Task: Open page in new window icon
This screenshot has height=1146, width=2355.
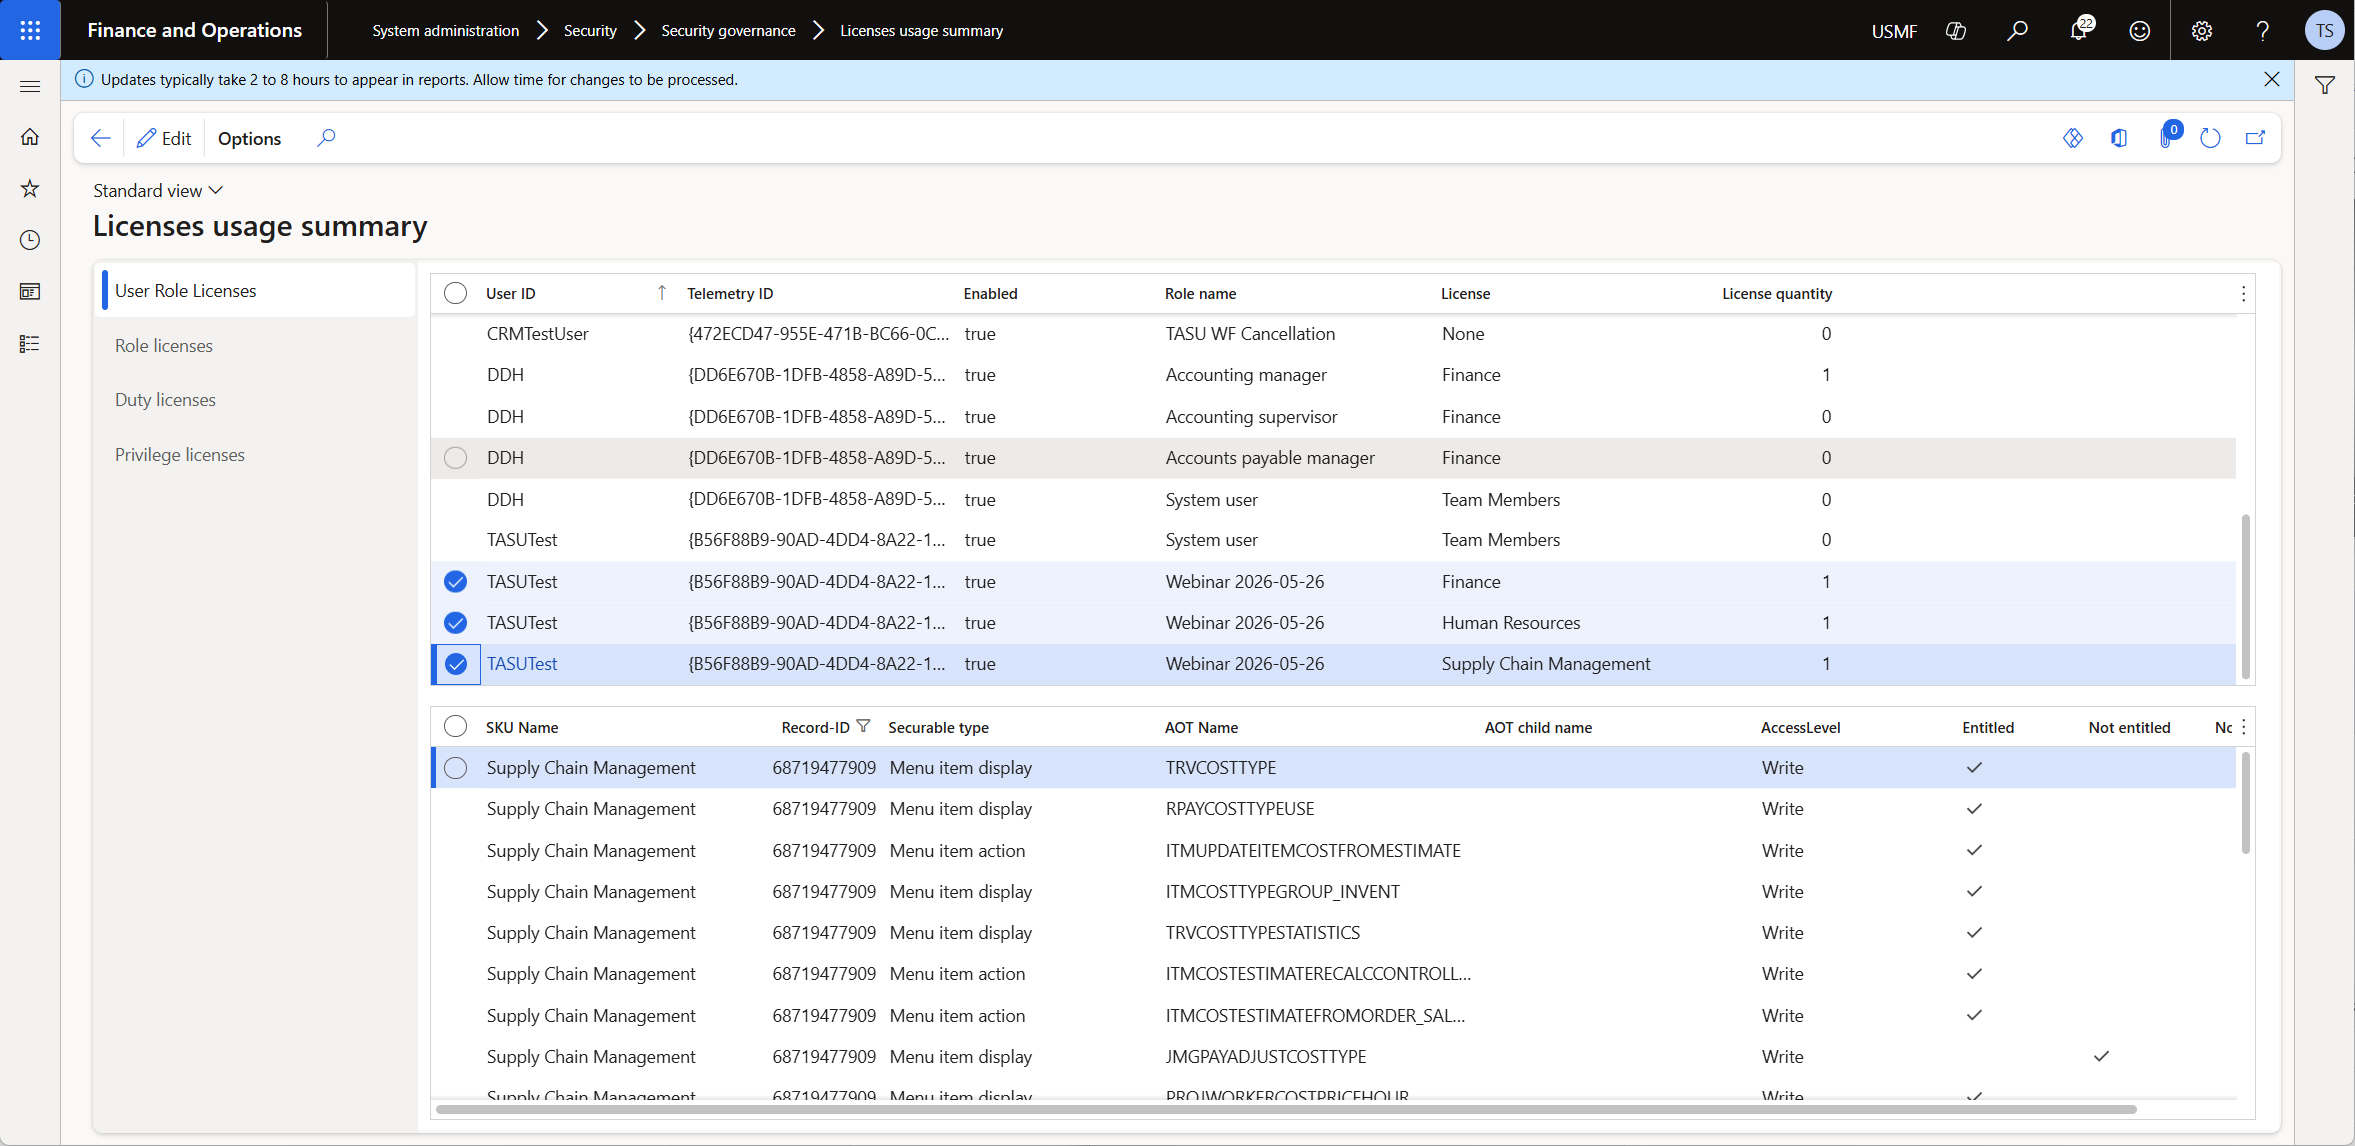Action: (2255, 138)
